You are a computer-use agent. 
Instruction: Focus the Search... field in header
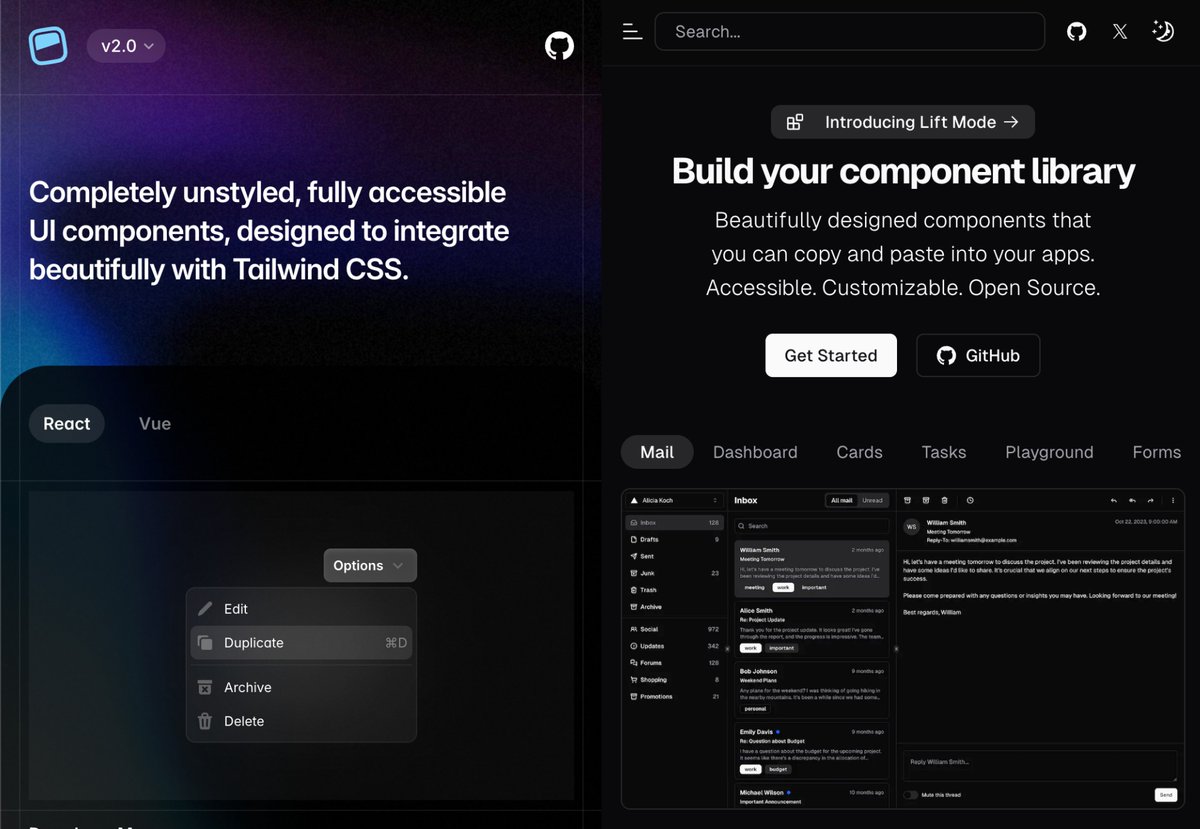click(x=850, y=31)
